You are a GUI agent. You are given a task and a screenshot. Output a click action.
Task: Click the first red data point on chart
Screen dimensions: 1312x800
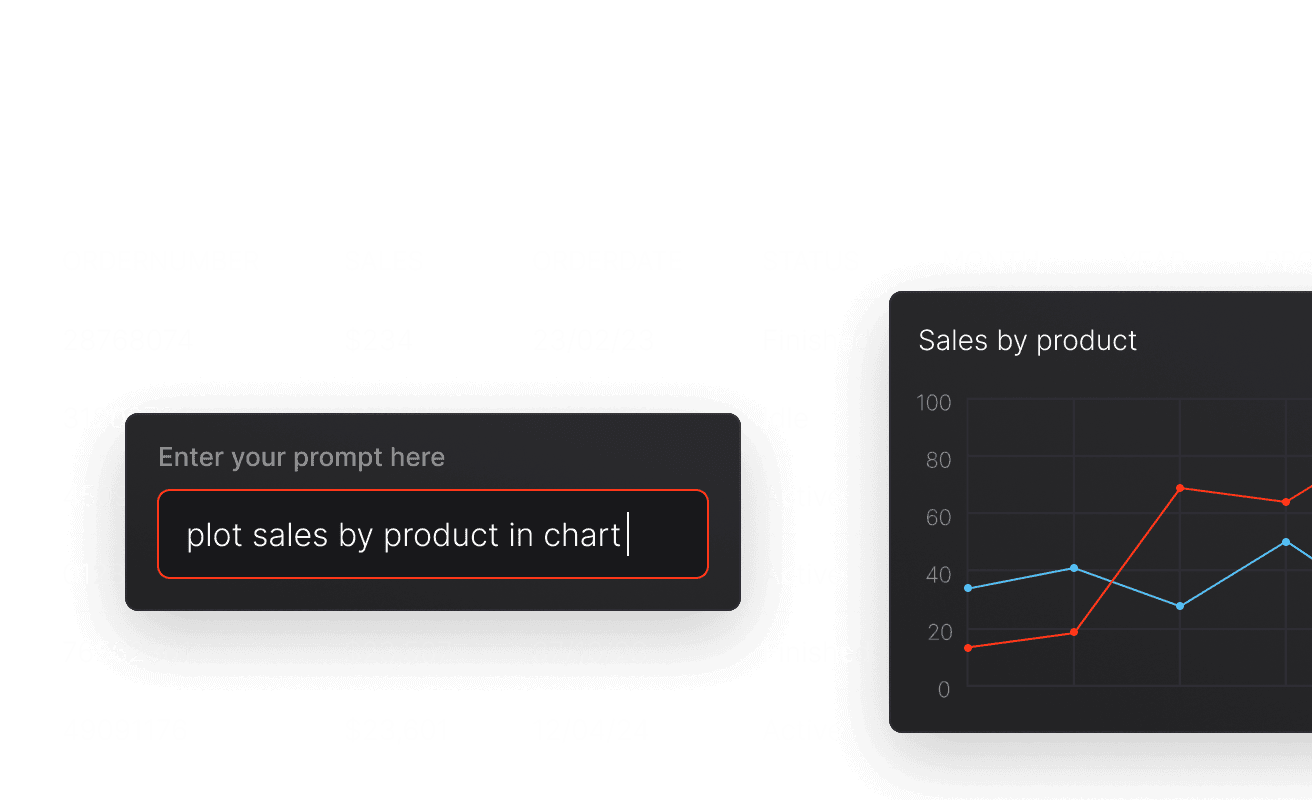[968, 648]
